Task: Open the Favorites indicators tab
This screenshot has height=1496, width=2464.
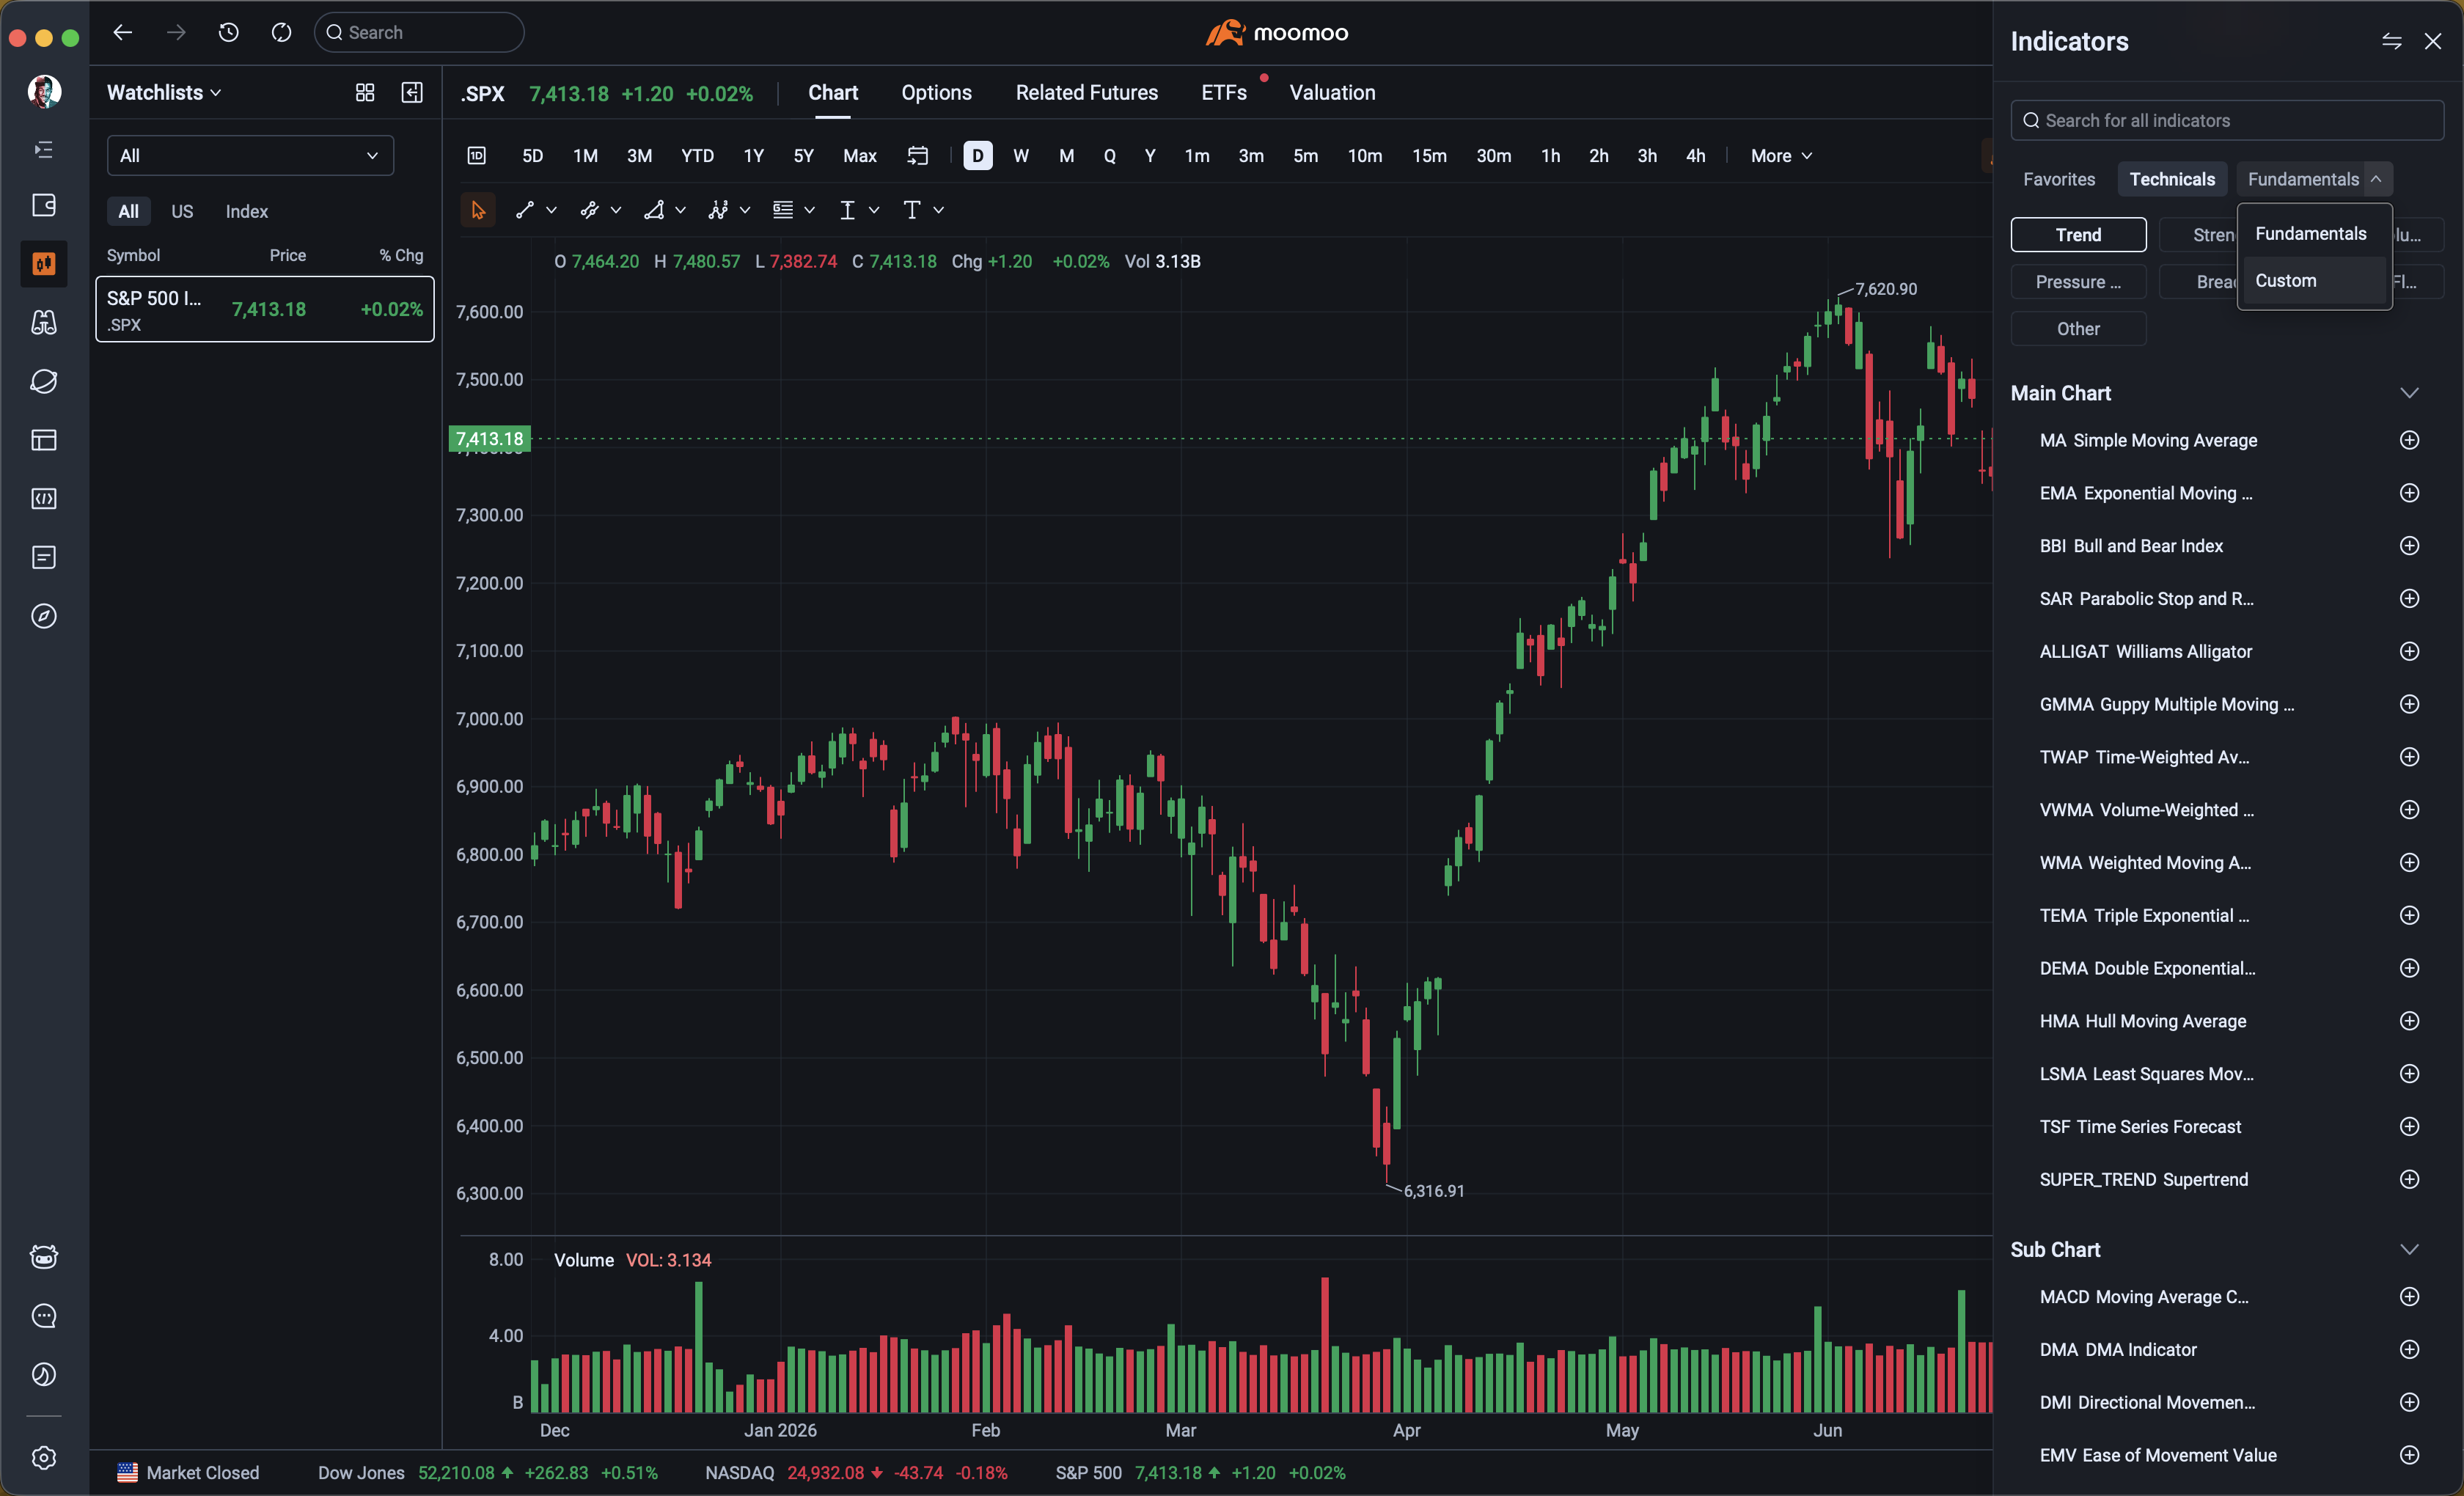Action: pyautogui.click(x=2059, y=179)
